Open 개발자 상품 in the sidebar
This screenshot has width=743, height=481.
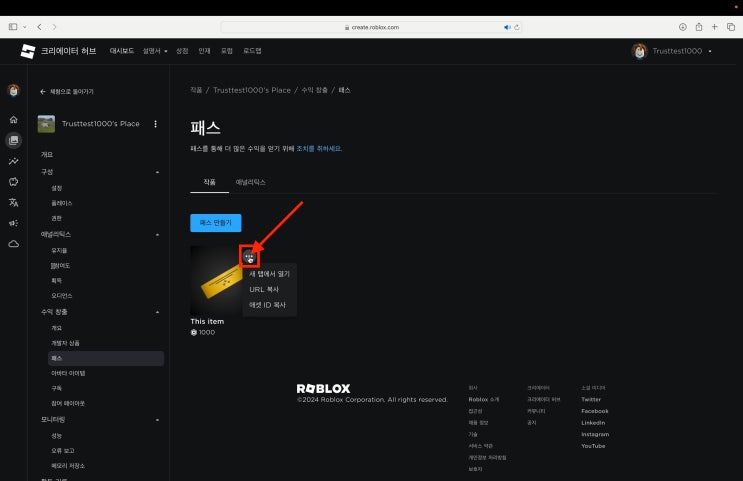coord(65,343)
